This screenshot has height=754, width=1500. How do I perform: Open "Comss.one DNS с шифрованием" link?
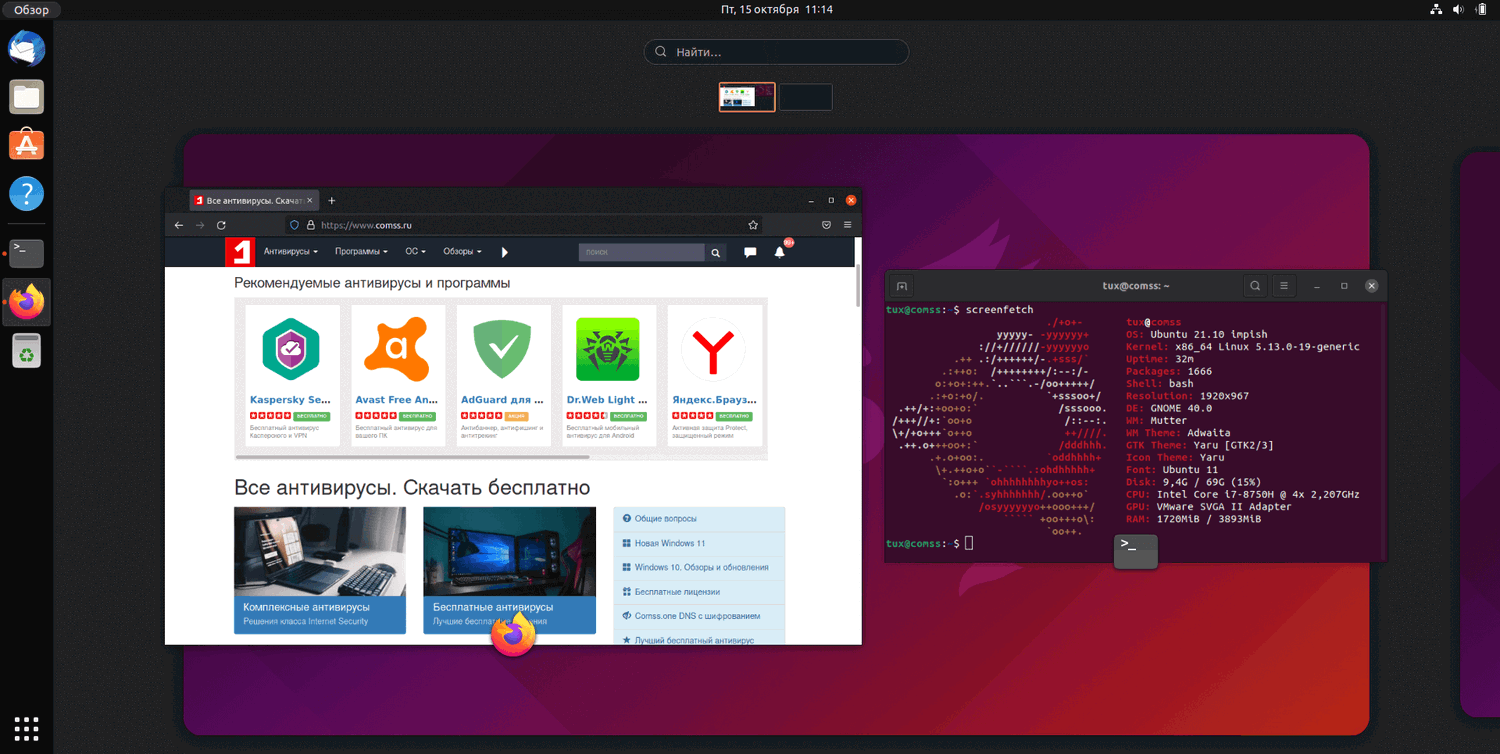pos(697,616)
